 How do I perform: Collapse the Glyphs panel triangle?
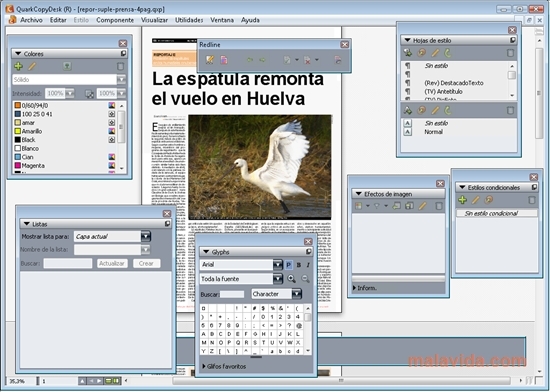point(206,252)
